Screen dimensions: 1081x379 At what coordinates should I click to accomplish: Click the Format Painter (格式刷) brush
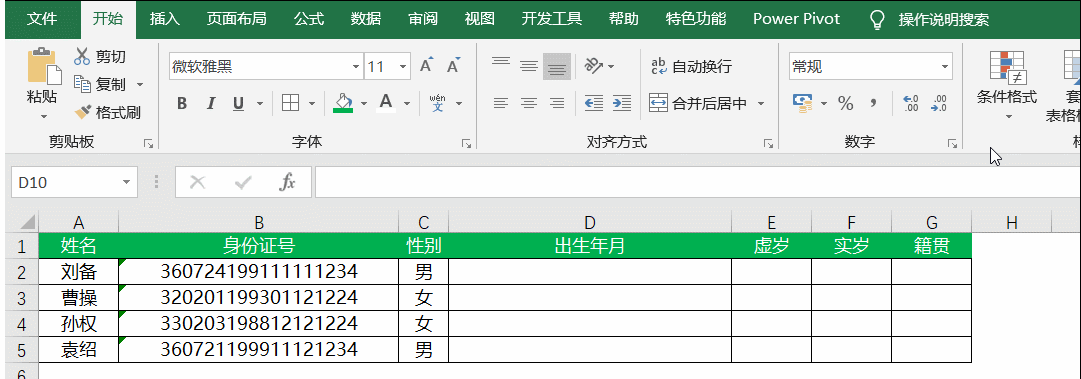pos(82,112)
